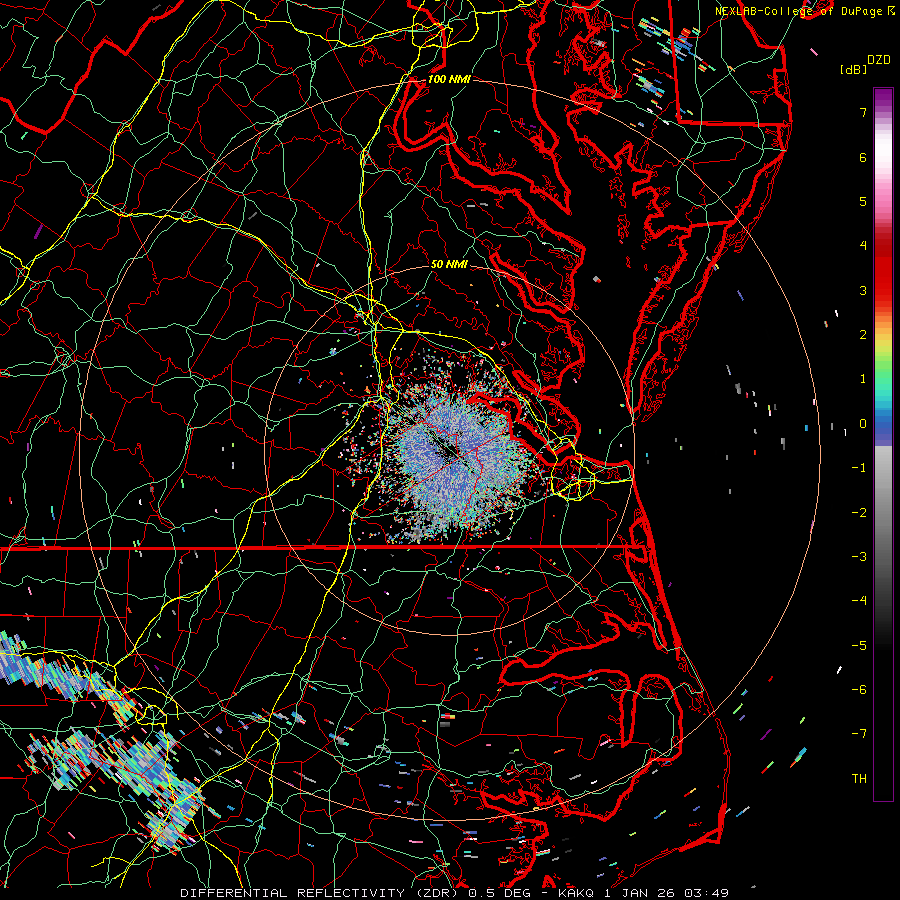Select the 2 dB scale label
Viewport: 900px width, 900px height.
(863, 335)
